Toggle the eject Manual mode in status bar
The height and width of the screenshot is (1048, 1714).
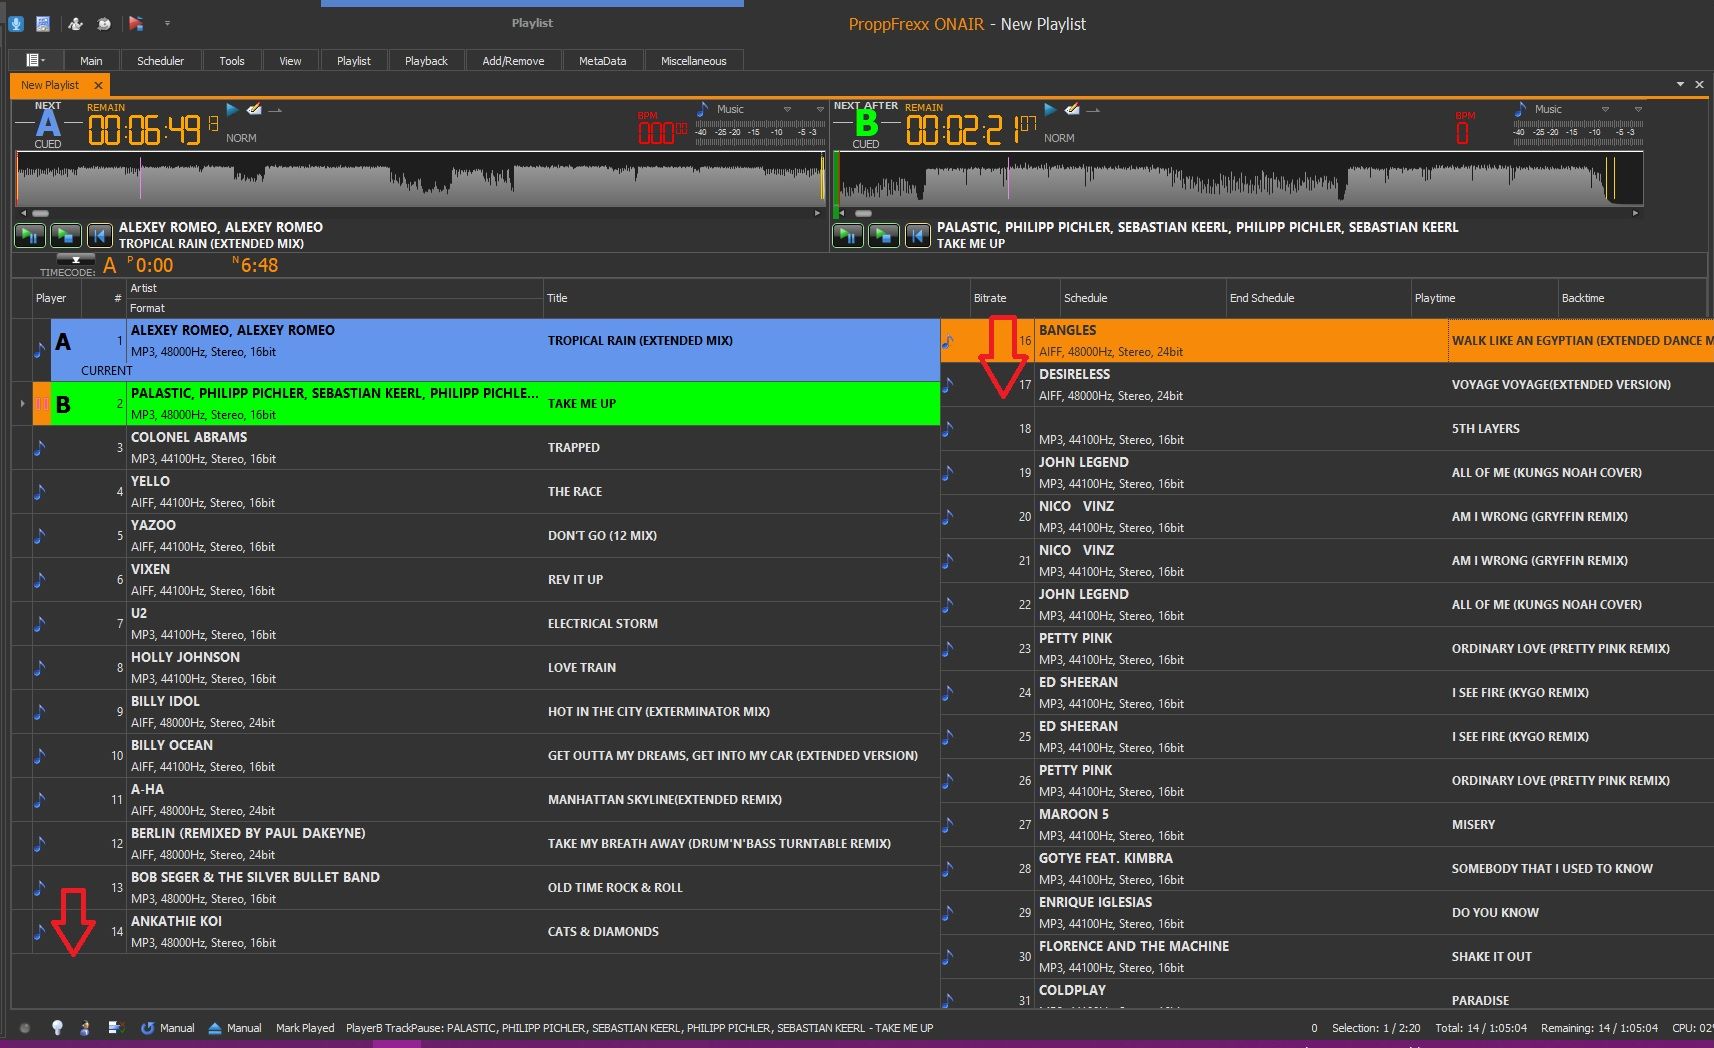pyautogui.click(x=235, y=1028)
